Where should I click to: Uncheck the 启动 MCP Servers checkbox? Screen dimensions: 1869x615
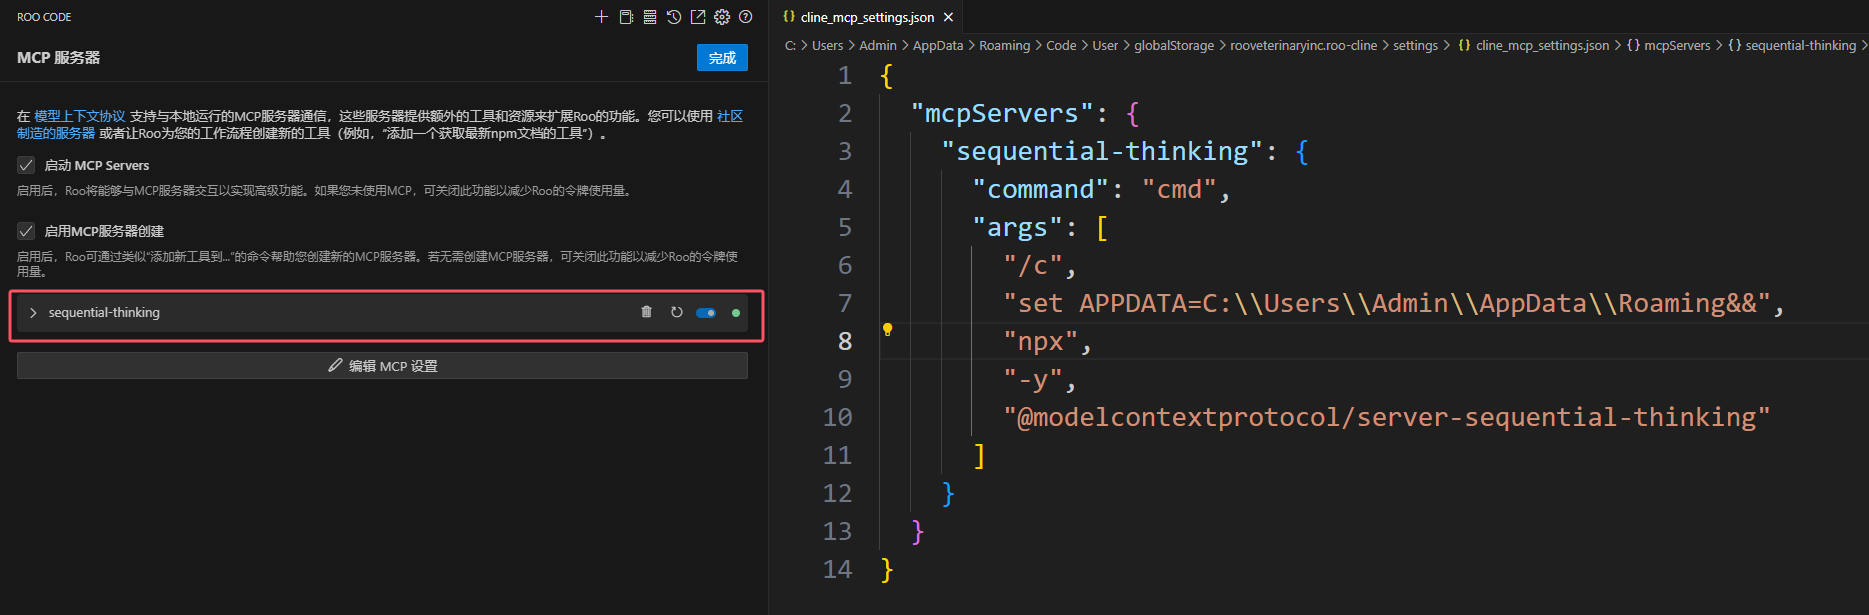(x=26, y=165)
